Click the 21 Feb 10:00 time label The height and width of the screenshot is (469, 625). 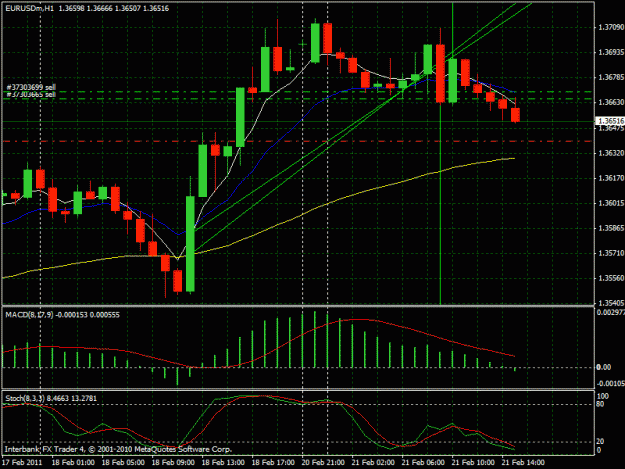coord(473,463)
